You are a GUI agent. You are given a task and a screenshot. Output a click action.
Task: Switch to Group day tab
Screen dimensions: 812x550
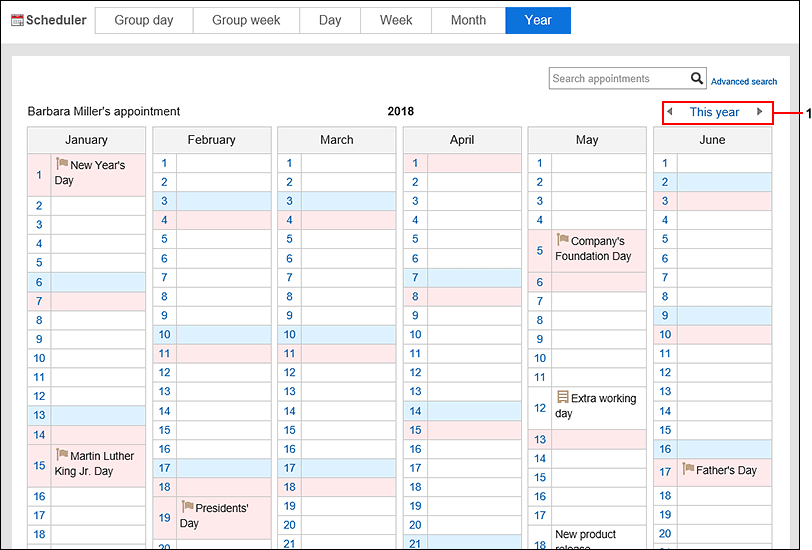tap(144, 20)
